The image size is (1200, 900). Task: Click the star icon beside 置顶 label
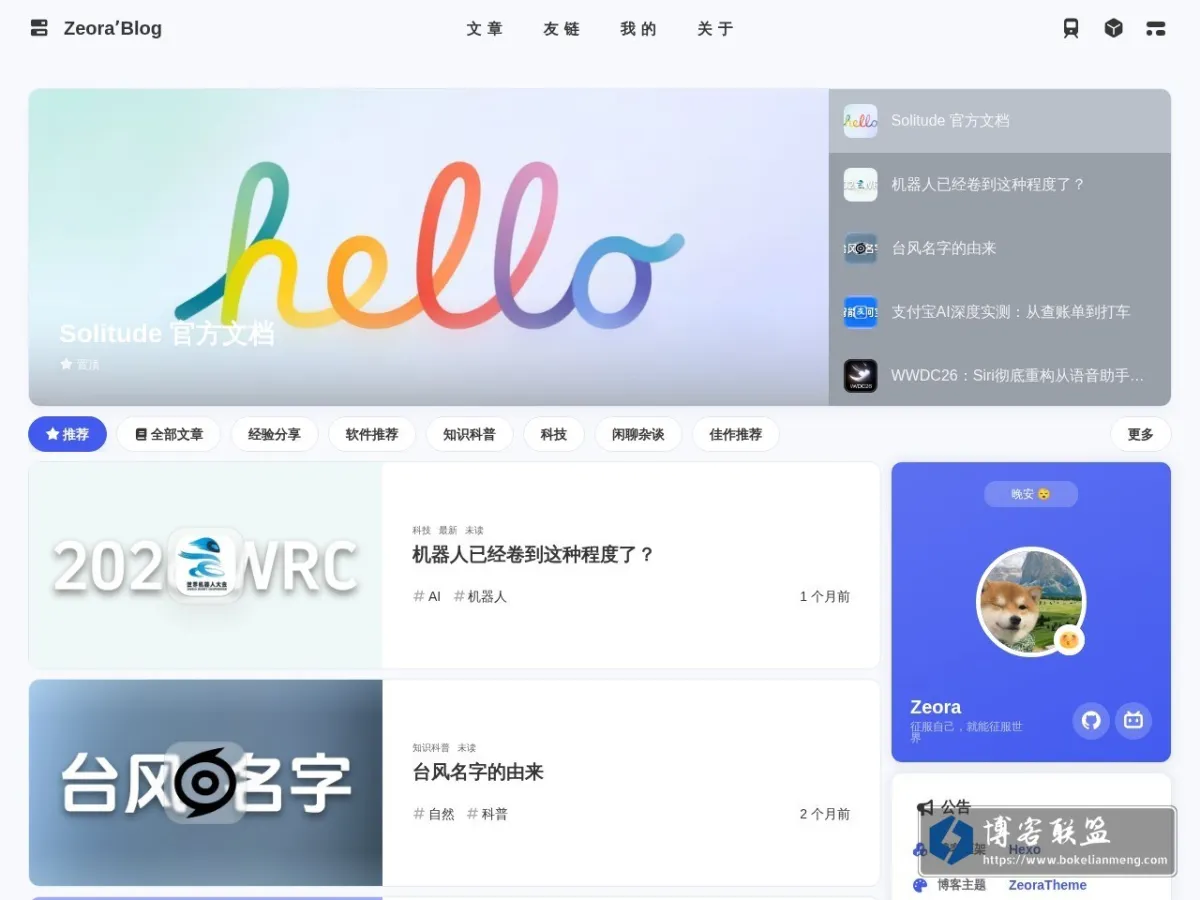point(66,364)
